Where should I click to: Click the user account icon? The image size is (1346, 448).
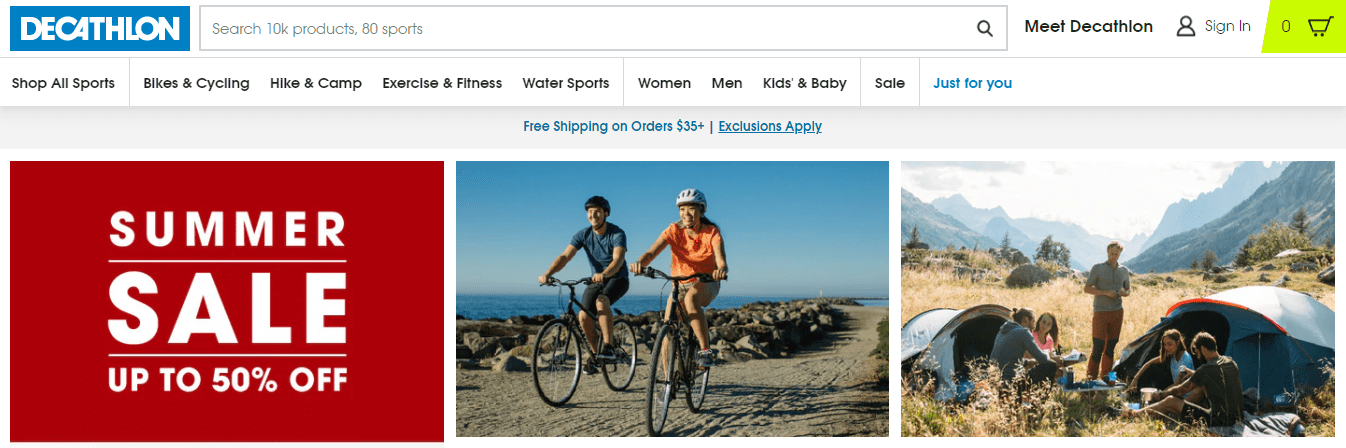tap(1186, 27)
